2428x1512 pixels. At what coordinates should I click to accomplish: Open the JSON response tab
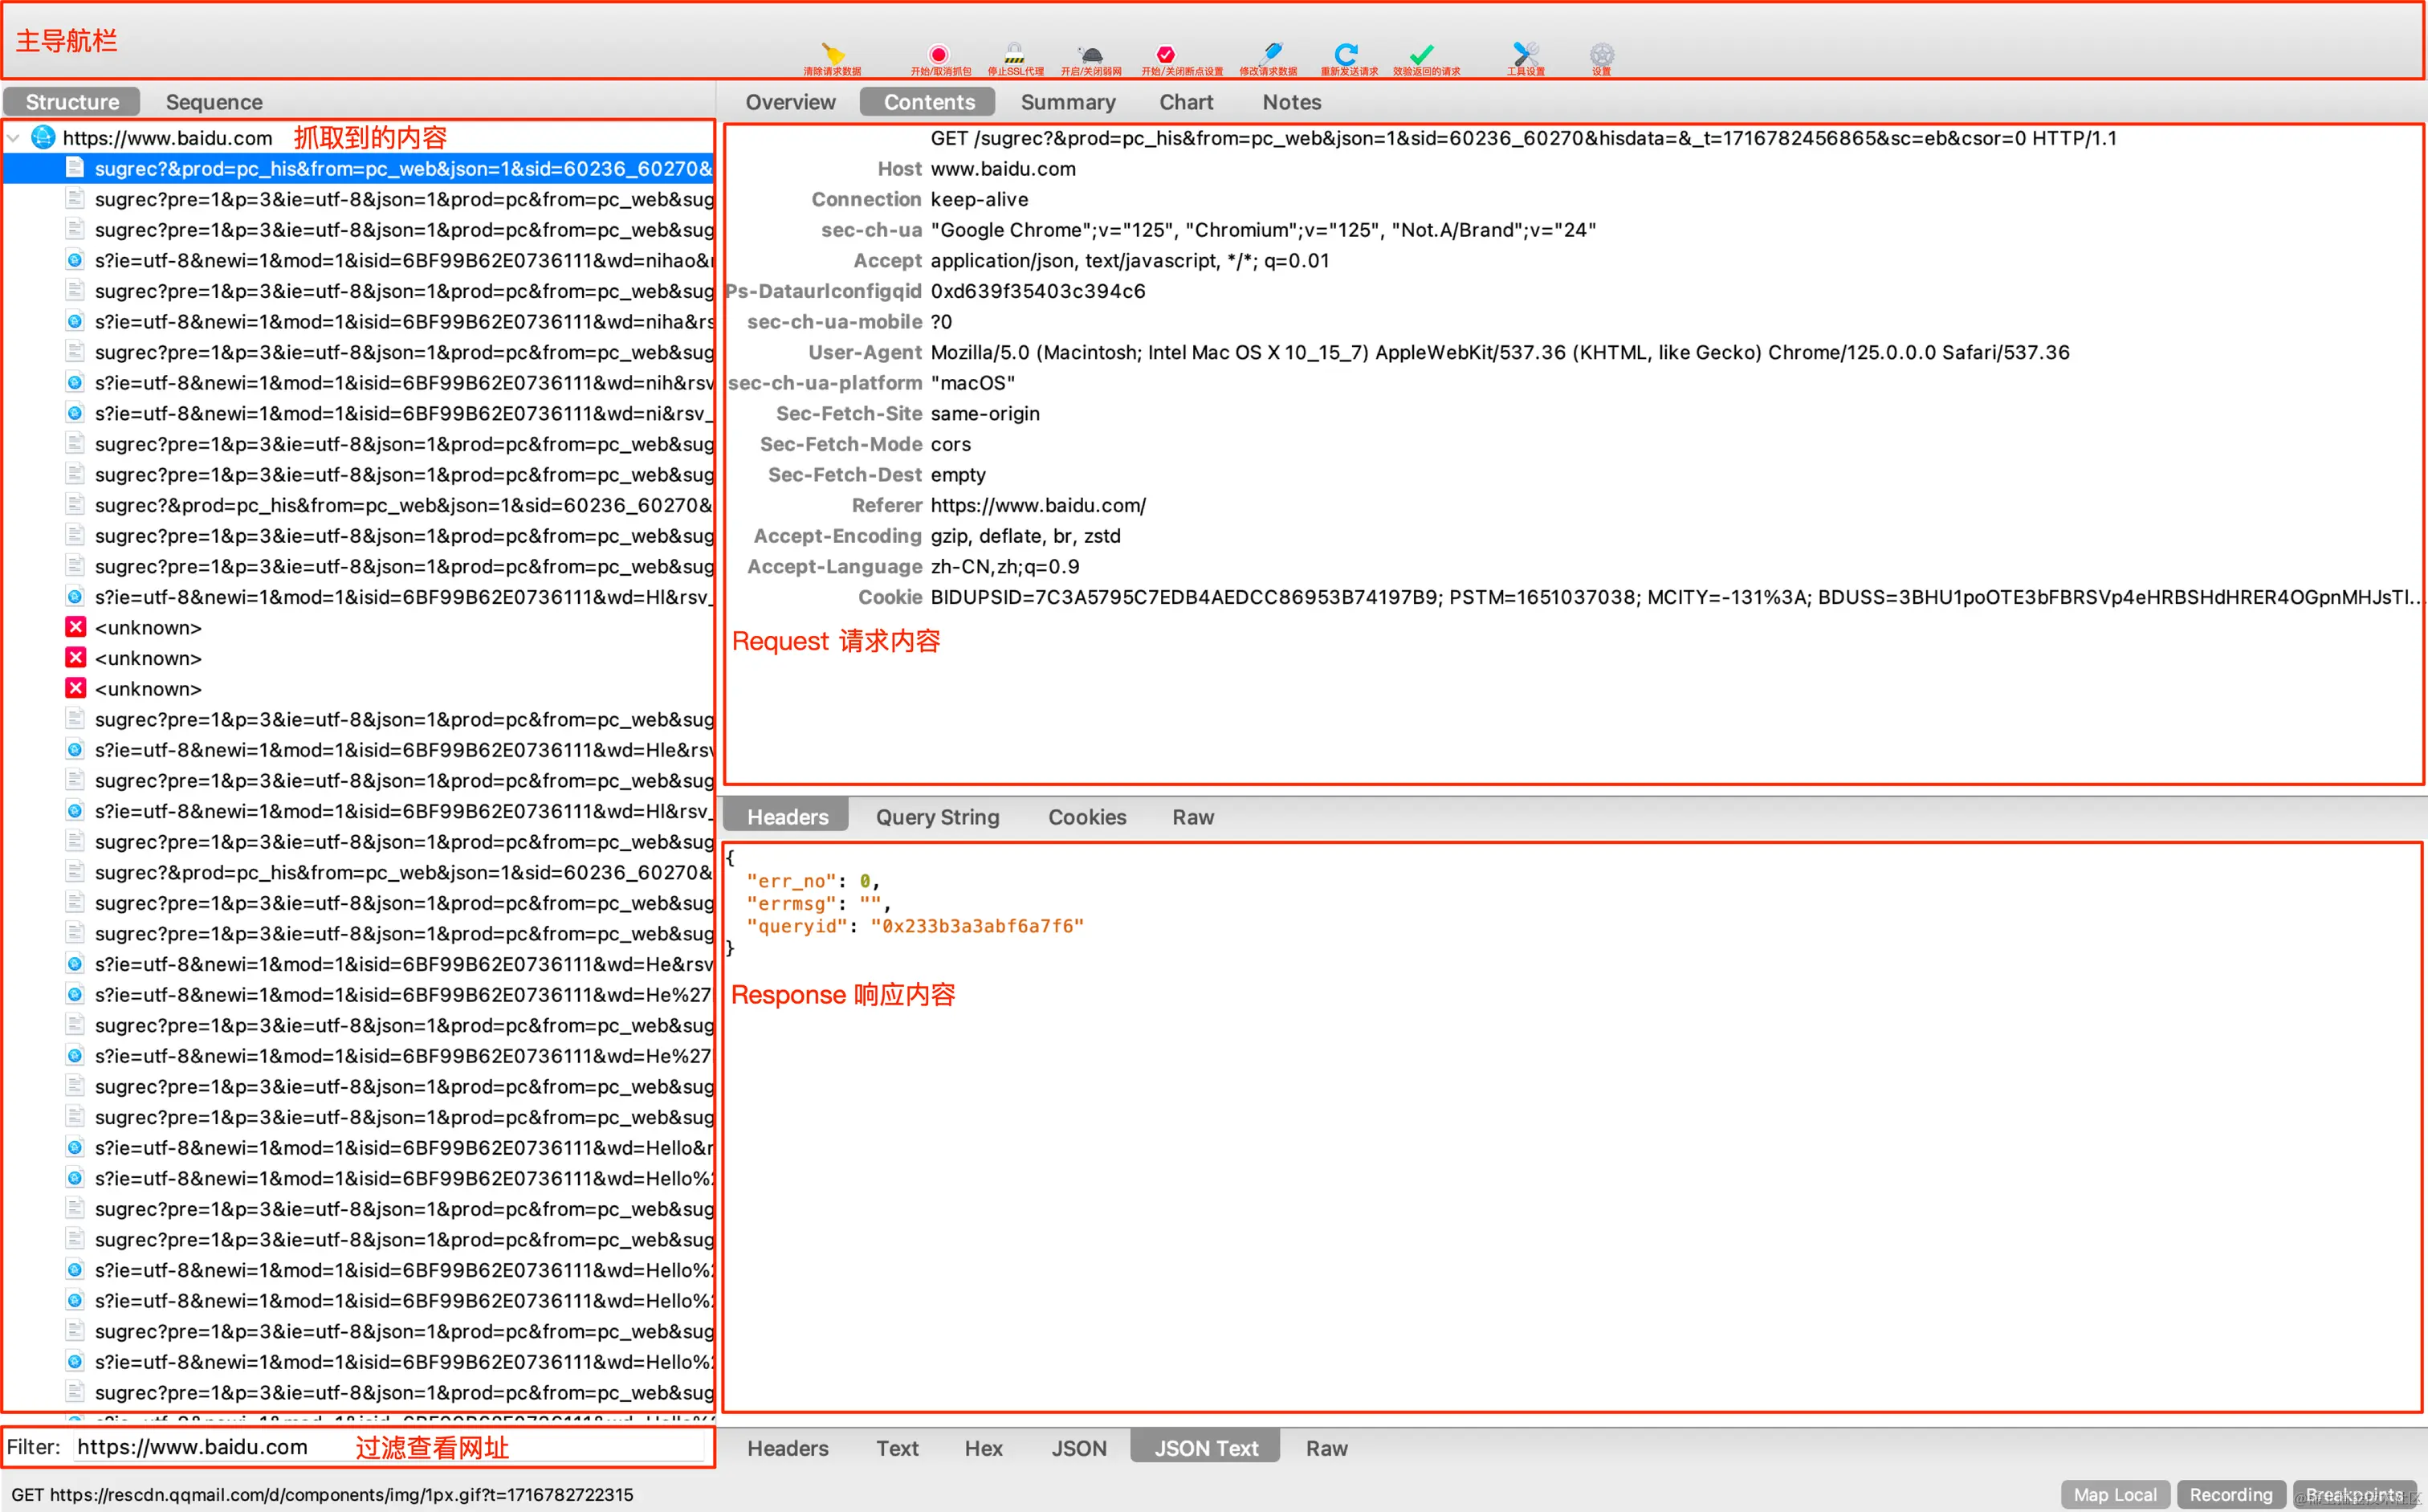point(1079,1448)
